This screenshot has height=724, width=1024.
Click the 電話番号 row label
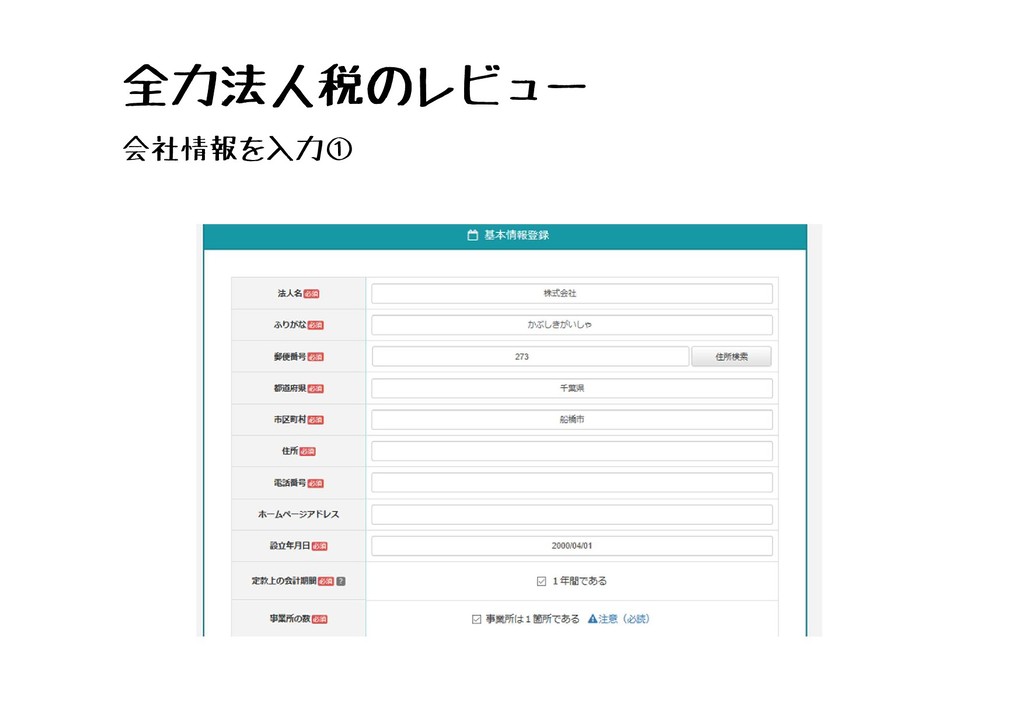[x=290, y=483]
